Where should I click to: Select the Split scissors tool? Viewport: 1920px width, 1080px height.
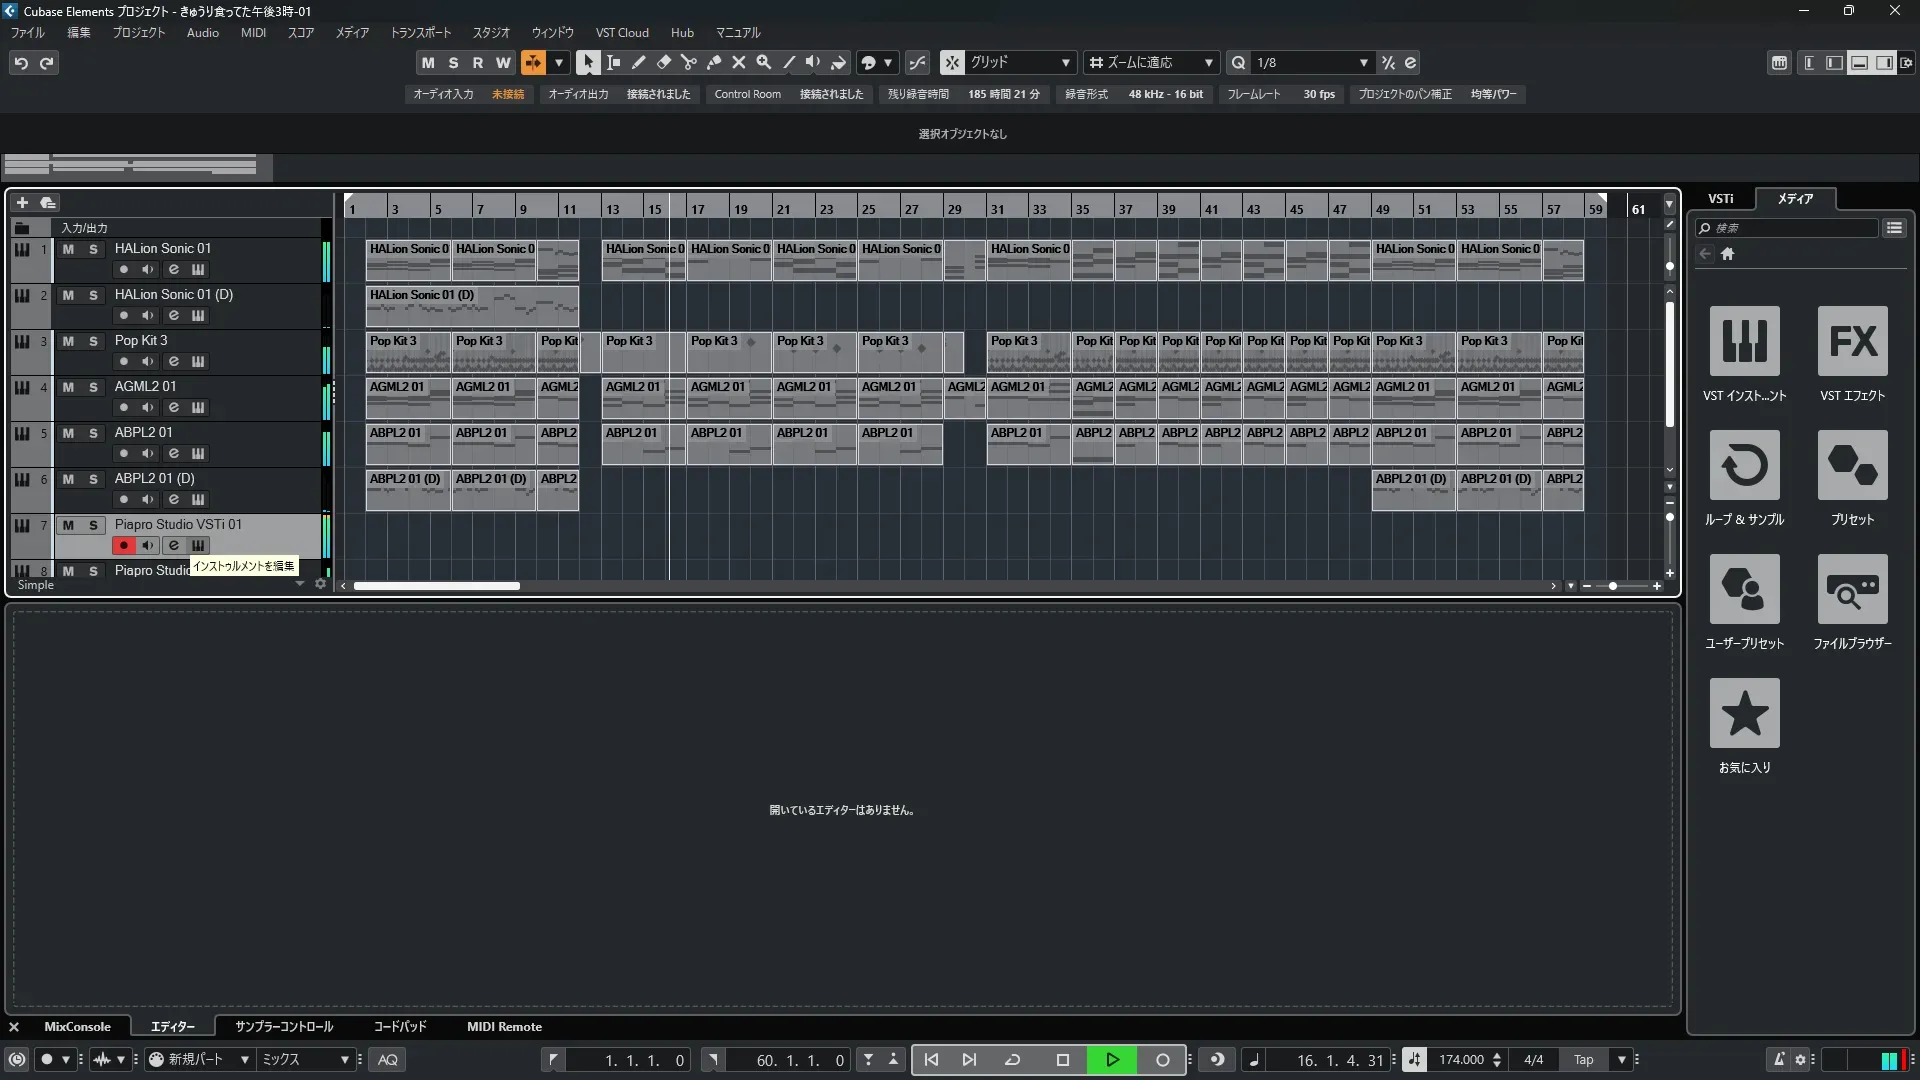click(688, 62)
